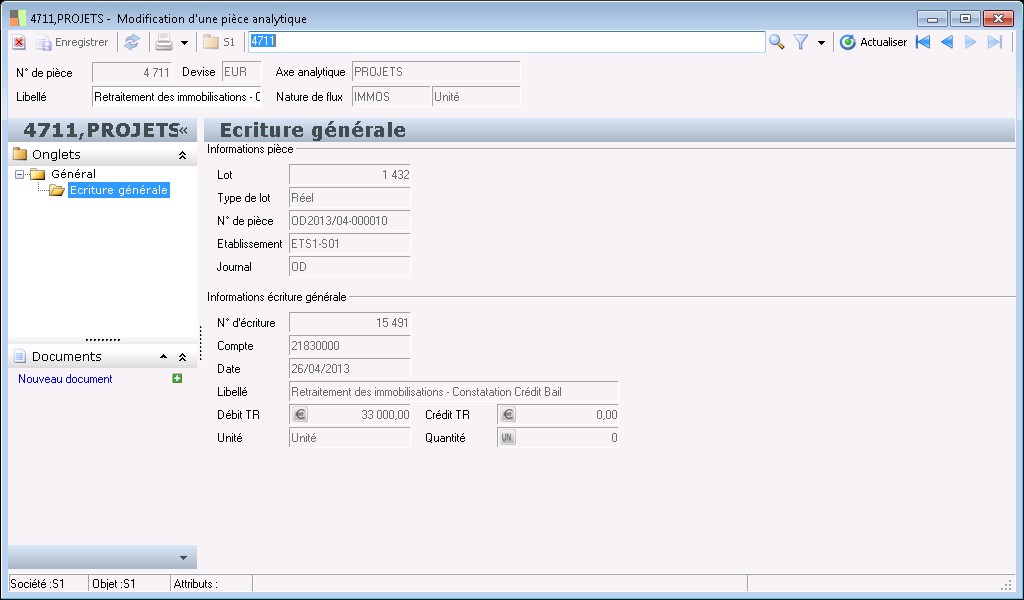Select Ecriture générale tree item
The image size is (1024, 600).
(x=119, y=190)
